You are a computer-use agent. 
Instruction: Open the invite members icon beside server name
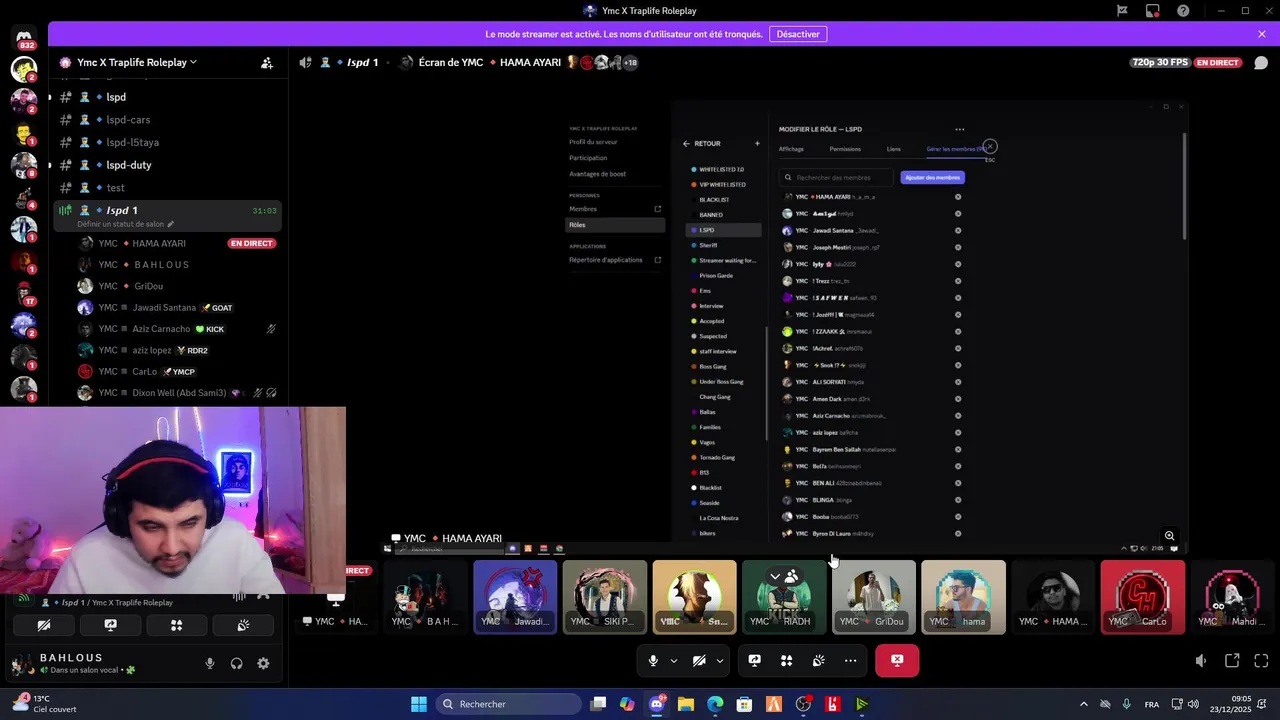[x=267, y=62]
